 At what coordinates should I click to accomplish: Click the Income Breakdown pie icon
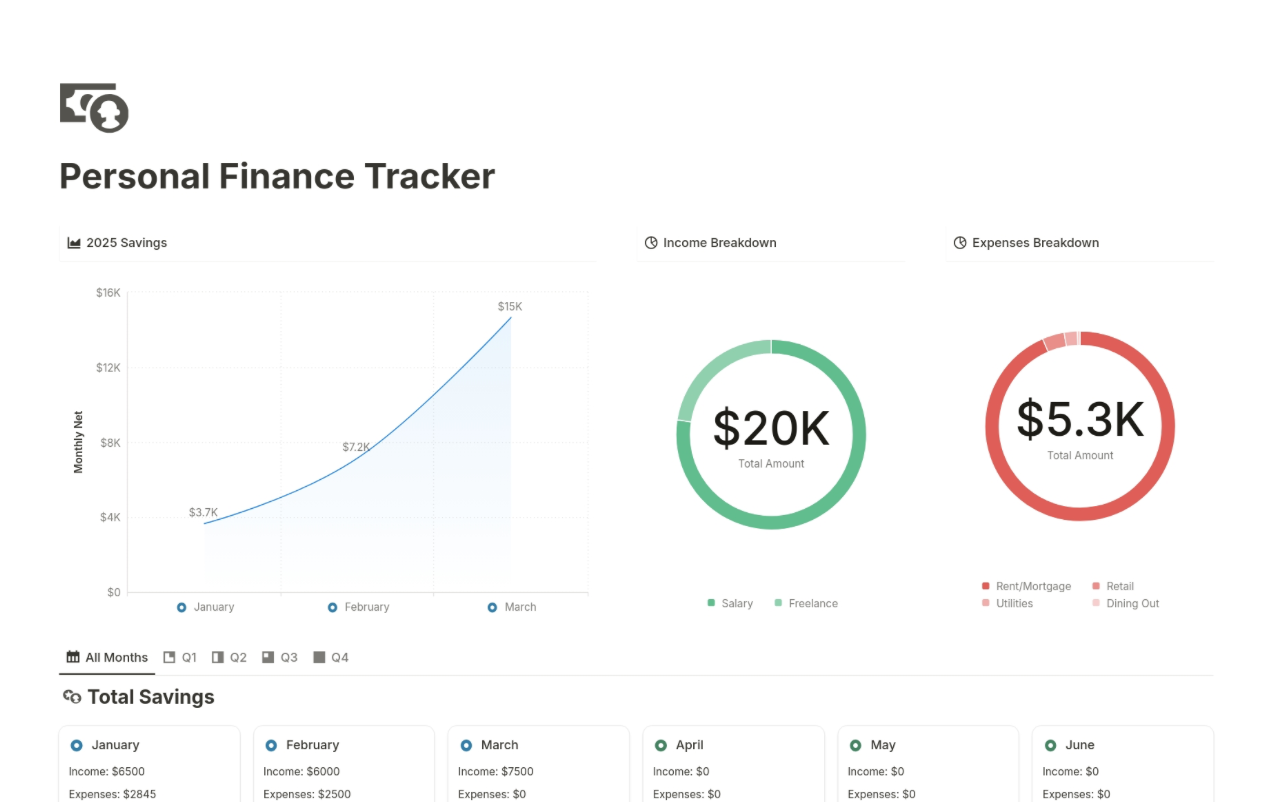651,243
